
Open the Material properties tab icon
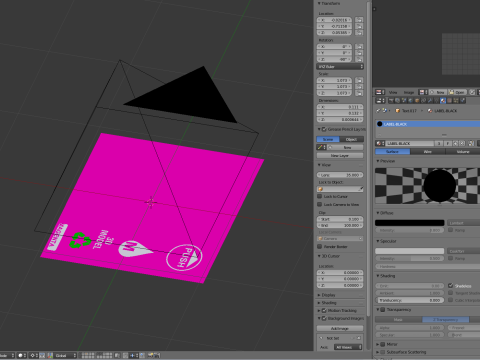443,100
